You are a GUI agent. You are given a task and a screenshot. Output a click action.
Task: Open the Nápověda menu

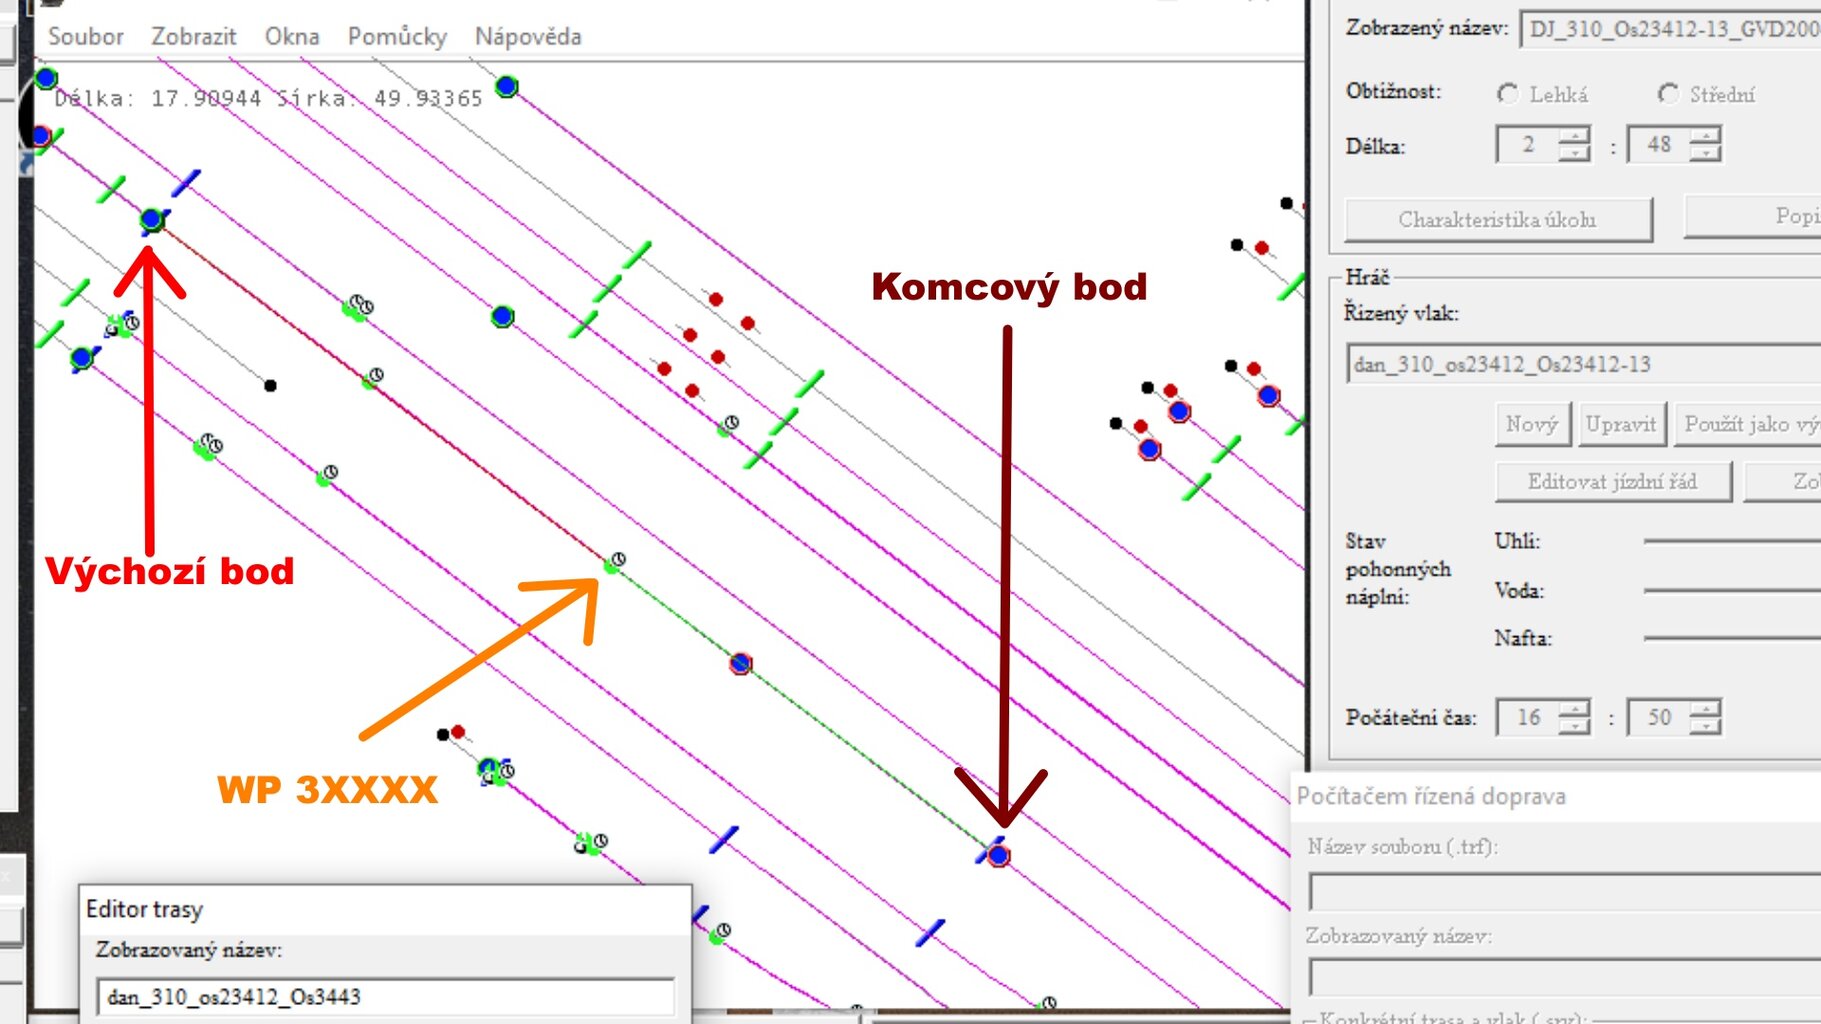click(x=528, y=36)
